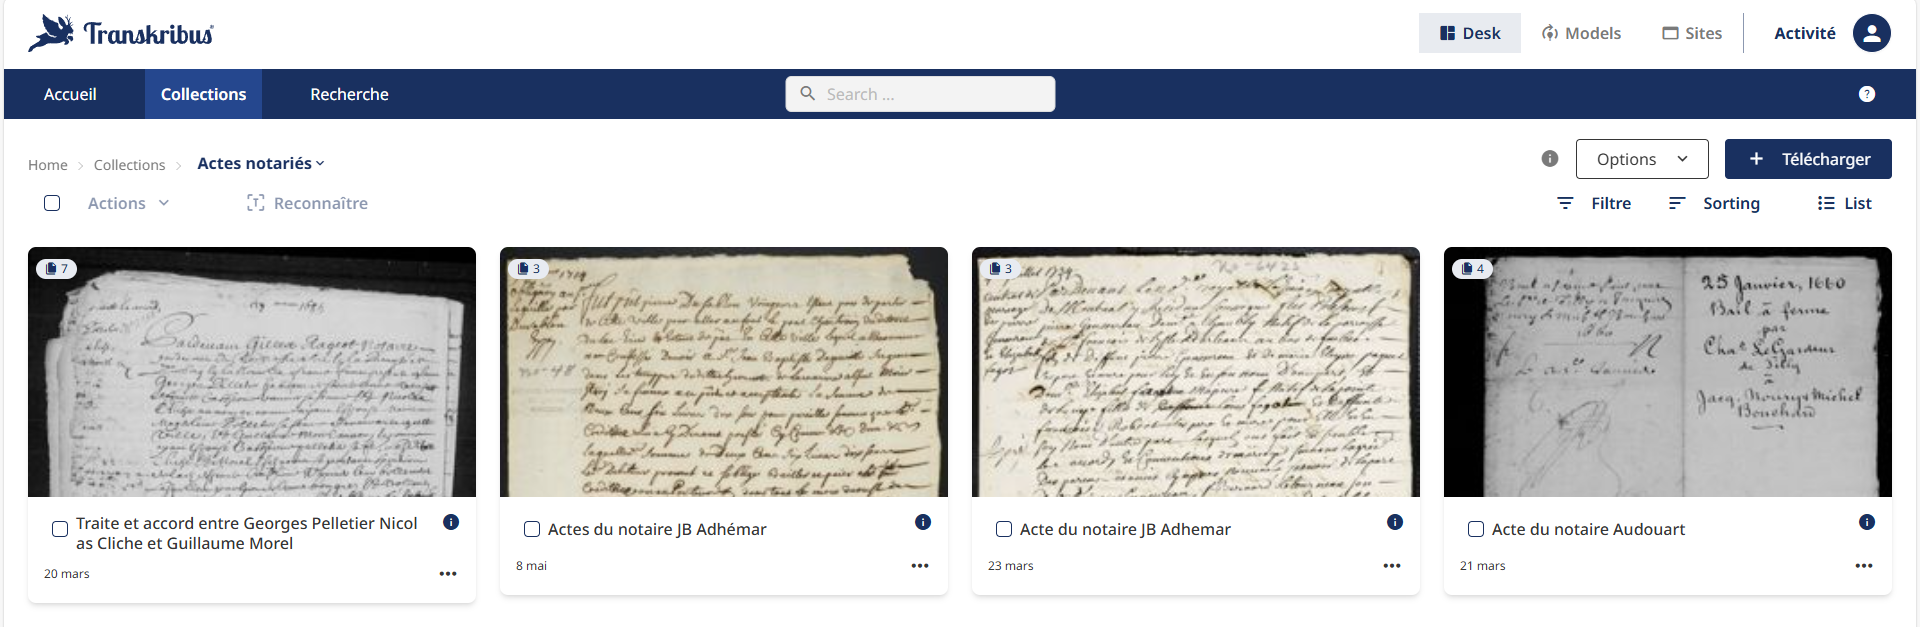The height and width of the screenshot is (627, 1920).
Task: Open info for Actes du notaire JB Adhémar
Action: (x=923, y=522)
